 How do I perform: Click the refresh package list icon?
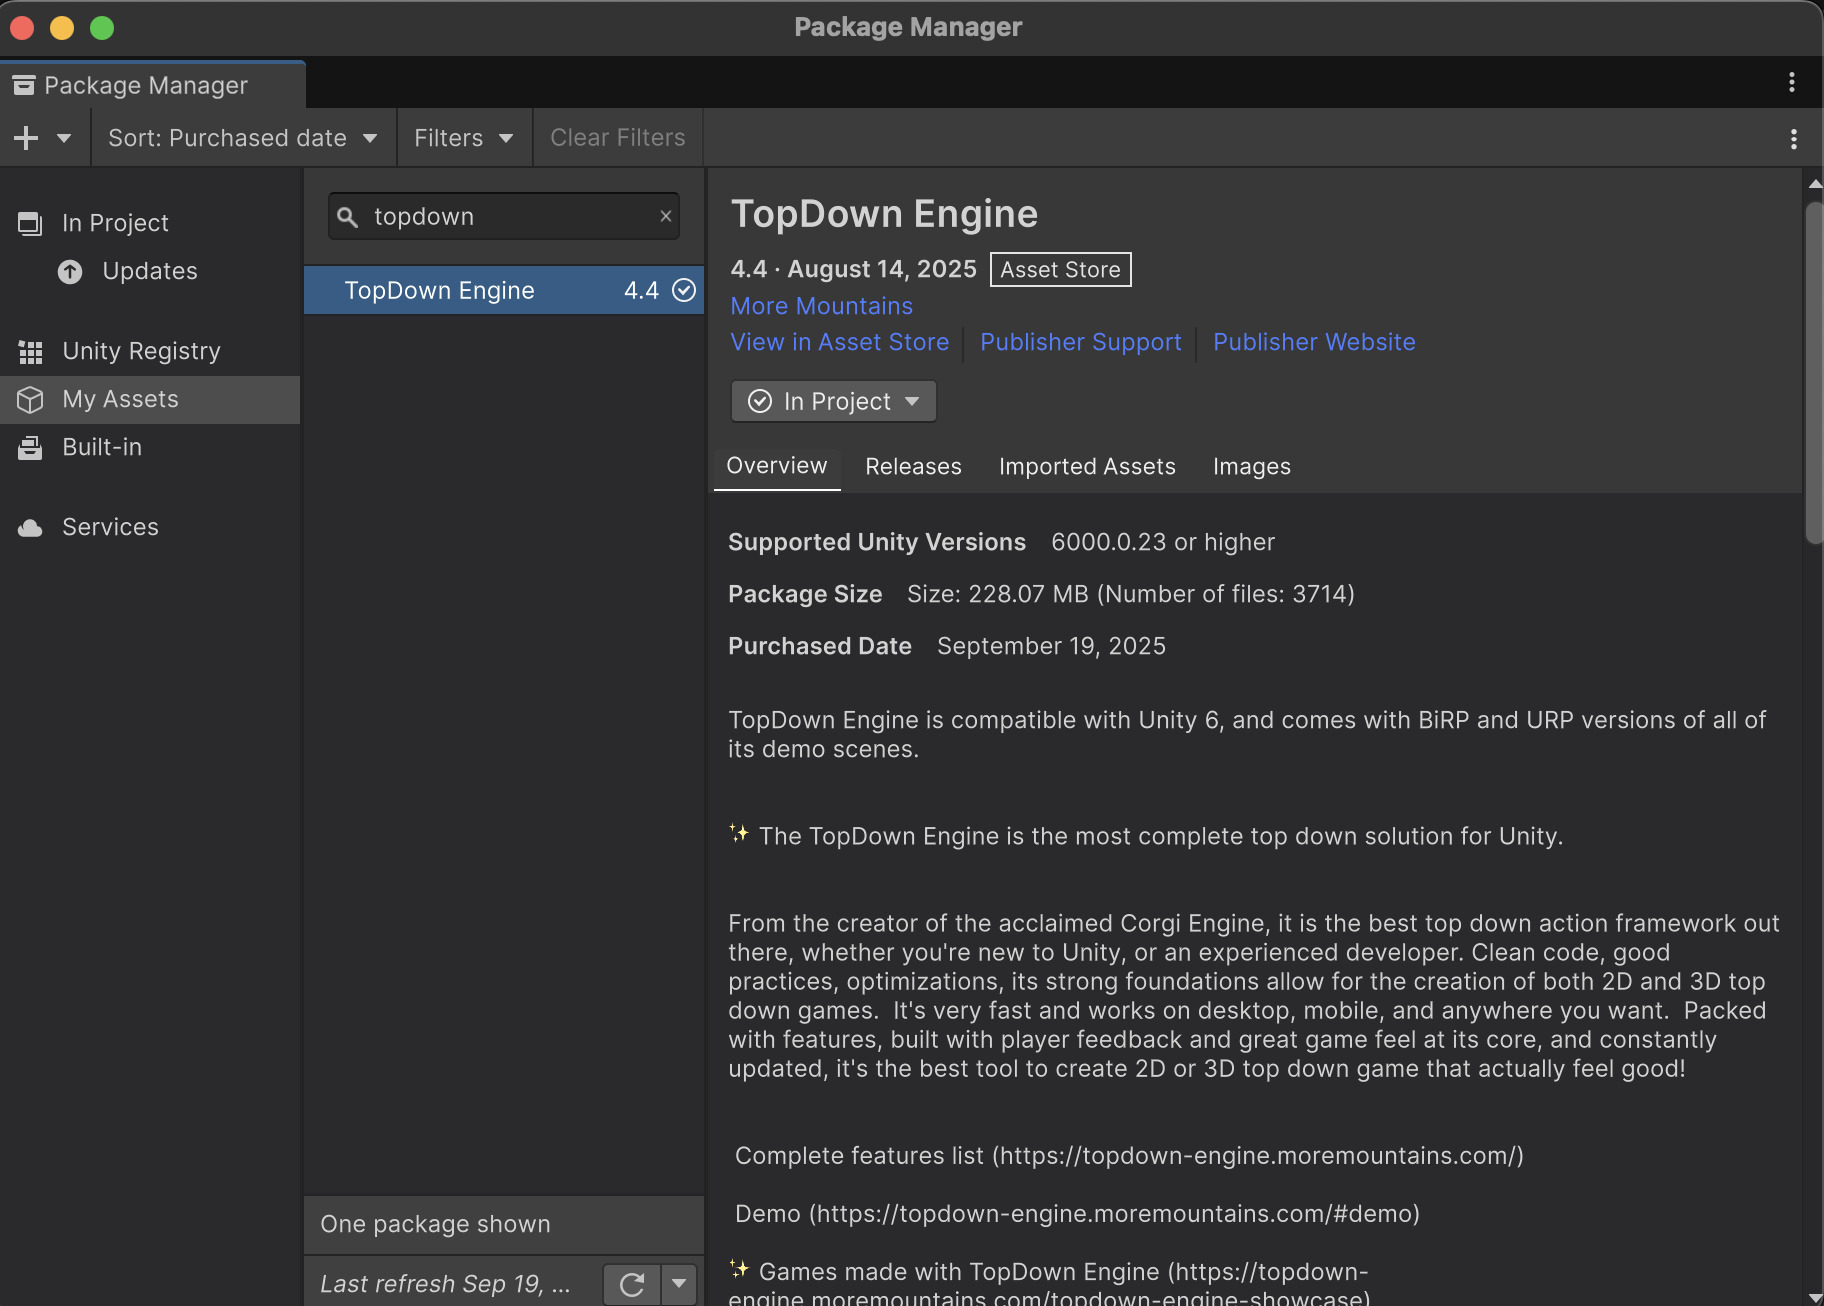(632, 1284)
